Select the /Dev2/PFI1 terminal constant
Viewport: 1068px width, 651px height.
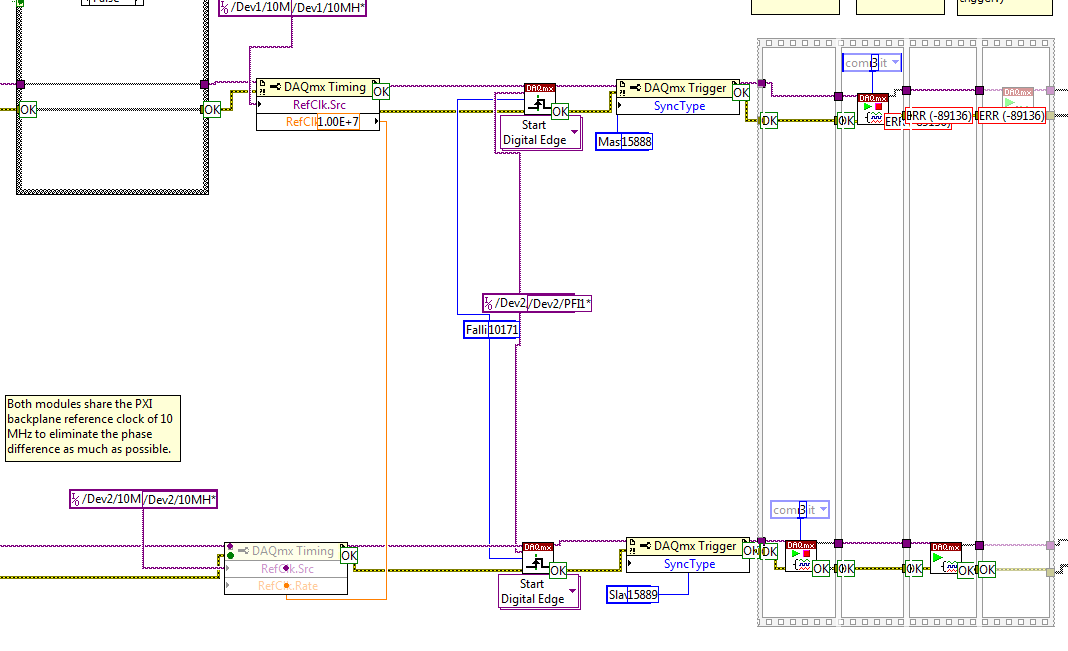point(537,303)
